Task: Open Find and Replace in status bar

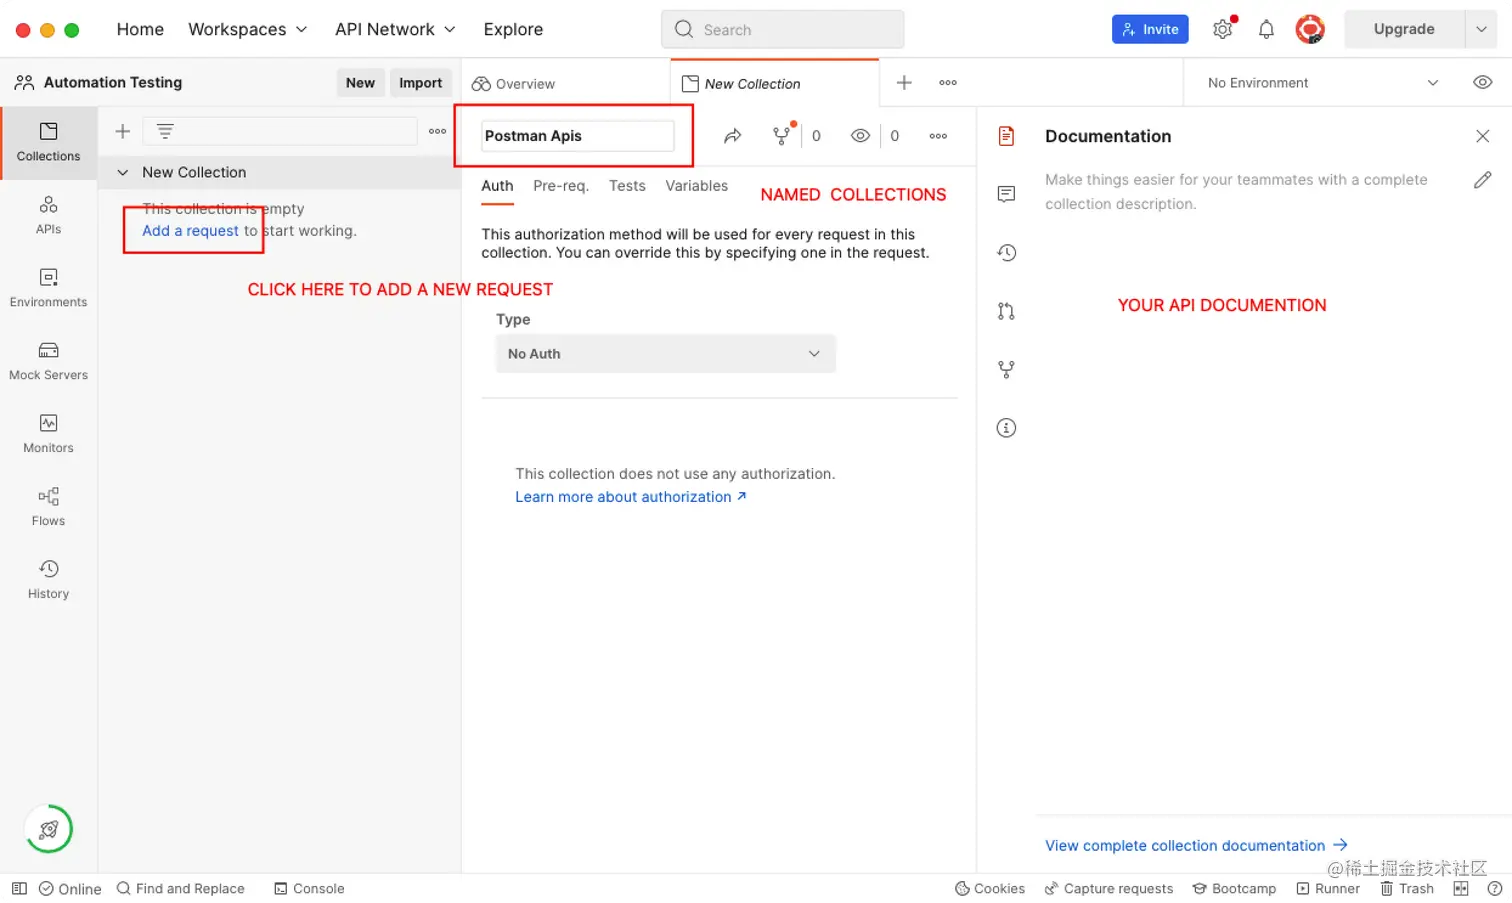Action: click(181, 889)
